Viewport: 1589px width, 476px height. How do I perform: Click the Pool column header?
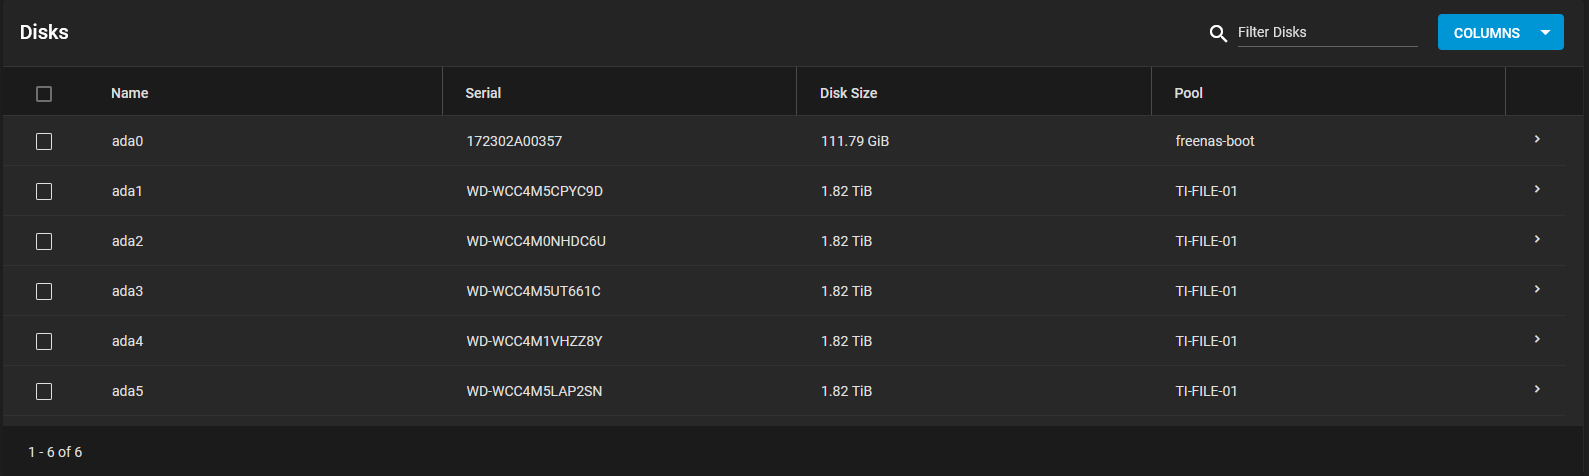point(1188,93)
